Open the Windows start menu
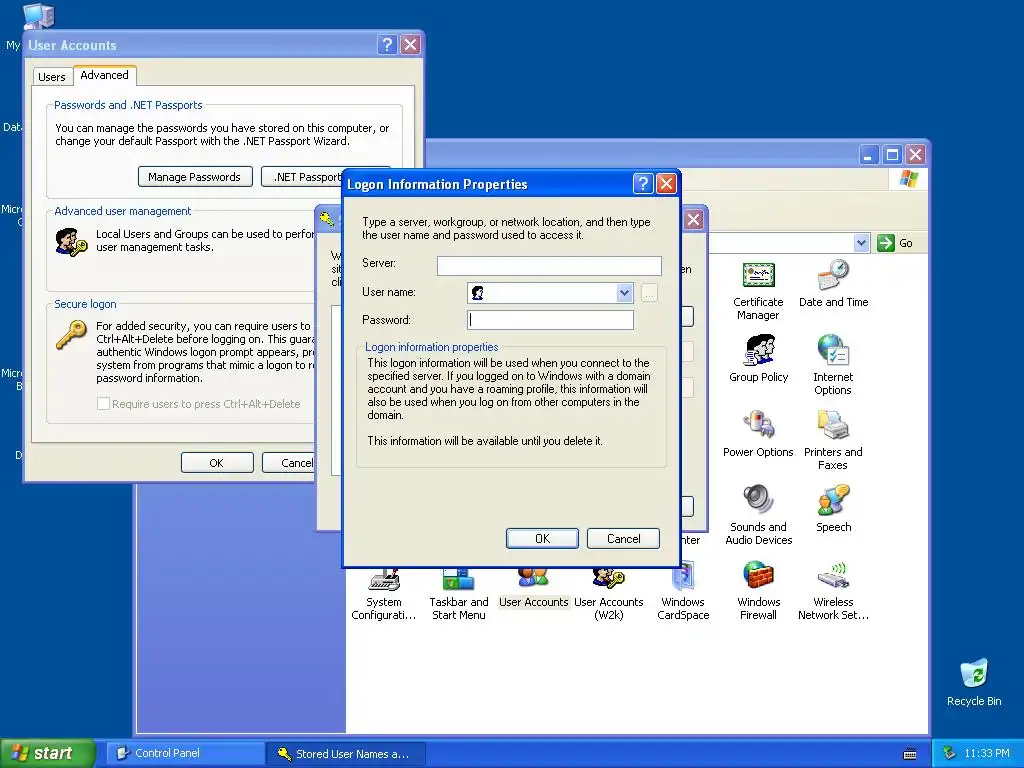The width and height of the screenshot is (1024, 768). click(47, 753)
